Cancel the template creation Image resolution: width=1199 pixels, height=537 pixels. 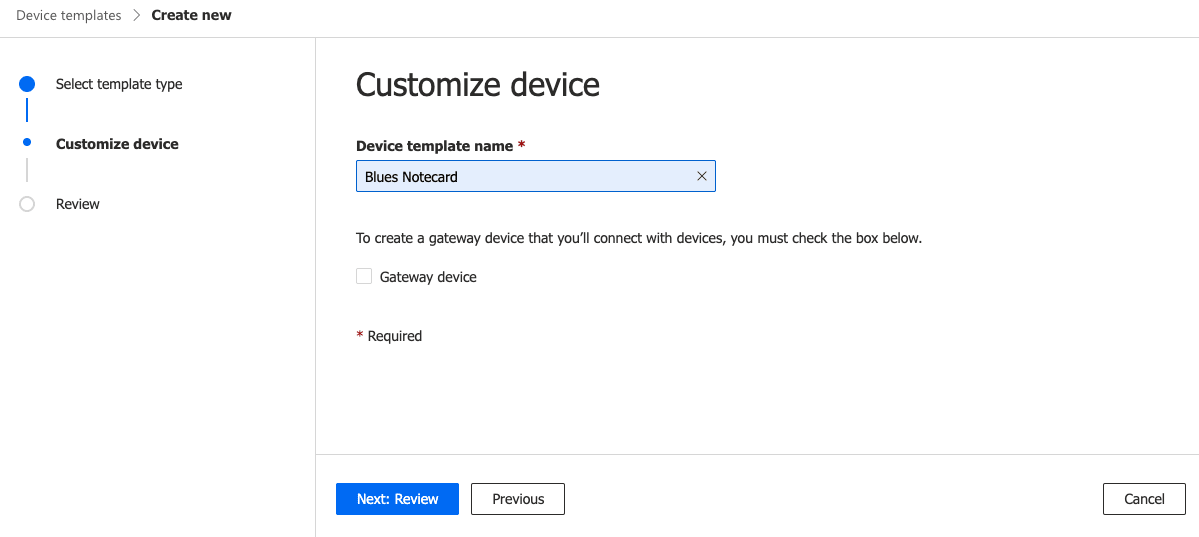[1144, 499]
